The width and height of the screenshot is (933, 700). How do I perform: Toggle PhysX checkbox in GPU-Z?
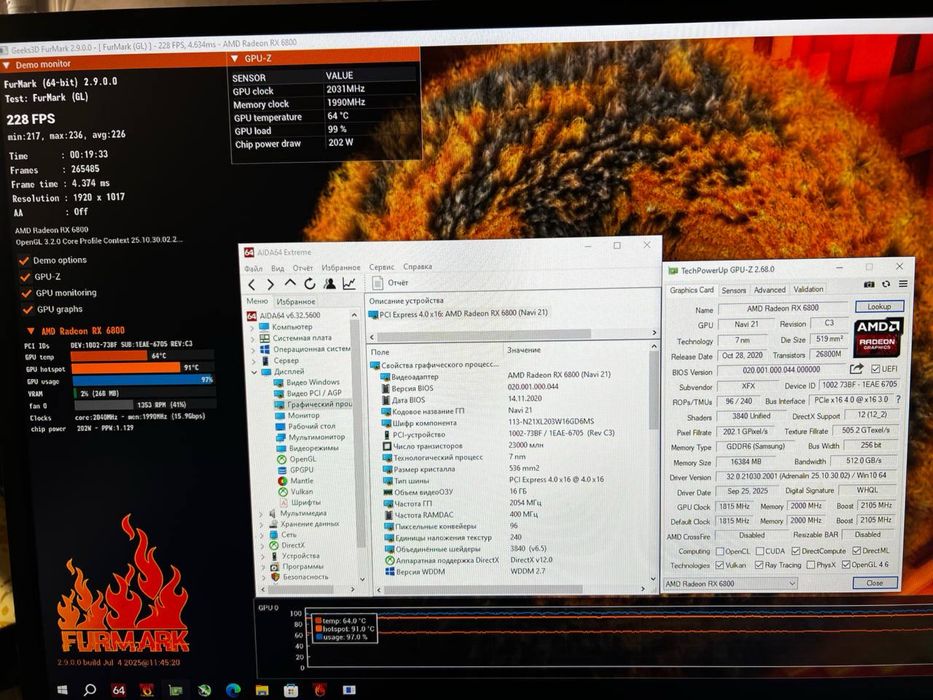pyautogui.click(x=810, y=565)
